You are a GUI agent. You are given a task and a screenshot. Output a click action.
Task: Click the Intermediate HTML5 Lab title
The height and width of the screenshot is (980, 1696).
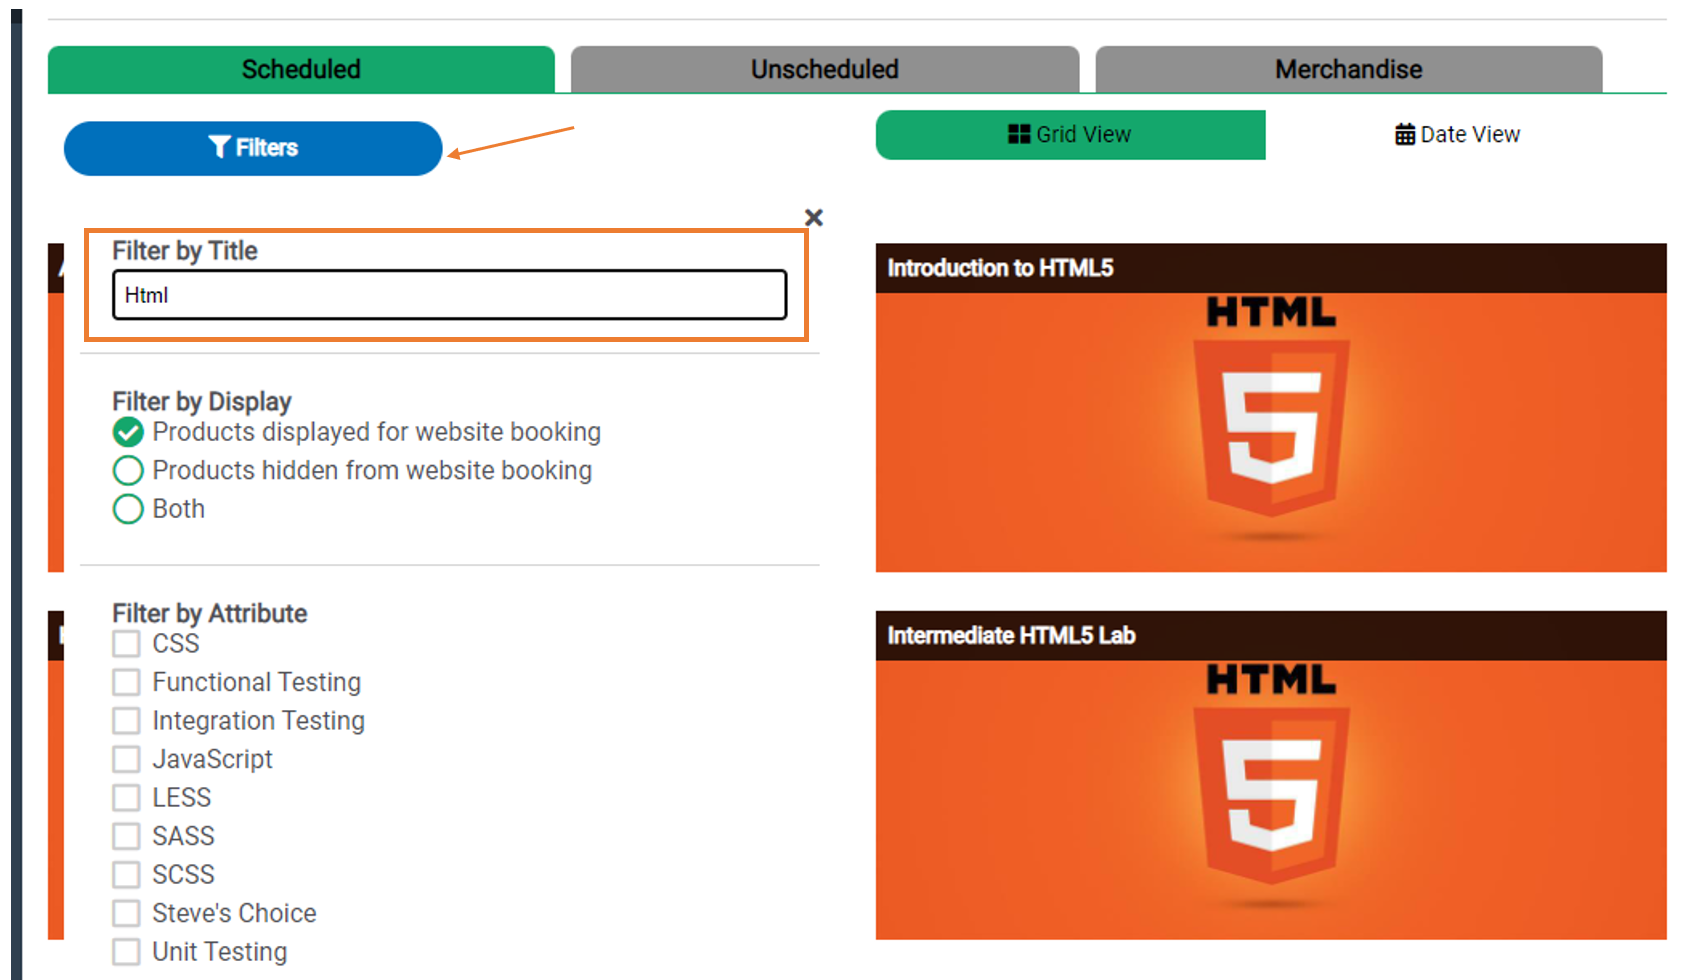(x=1011, y=636)
